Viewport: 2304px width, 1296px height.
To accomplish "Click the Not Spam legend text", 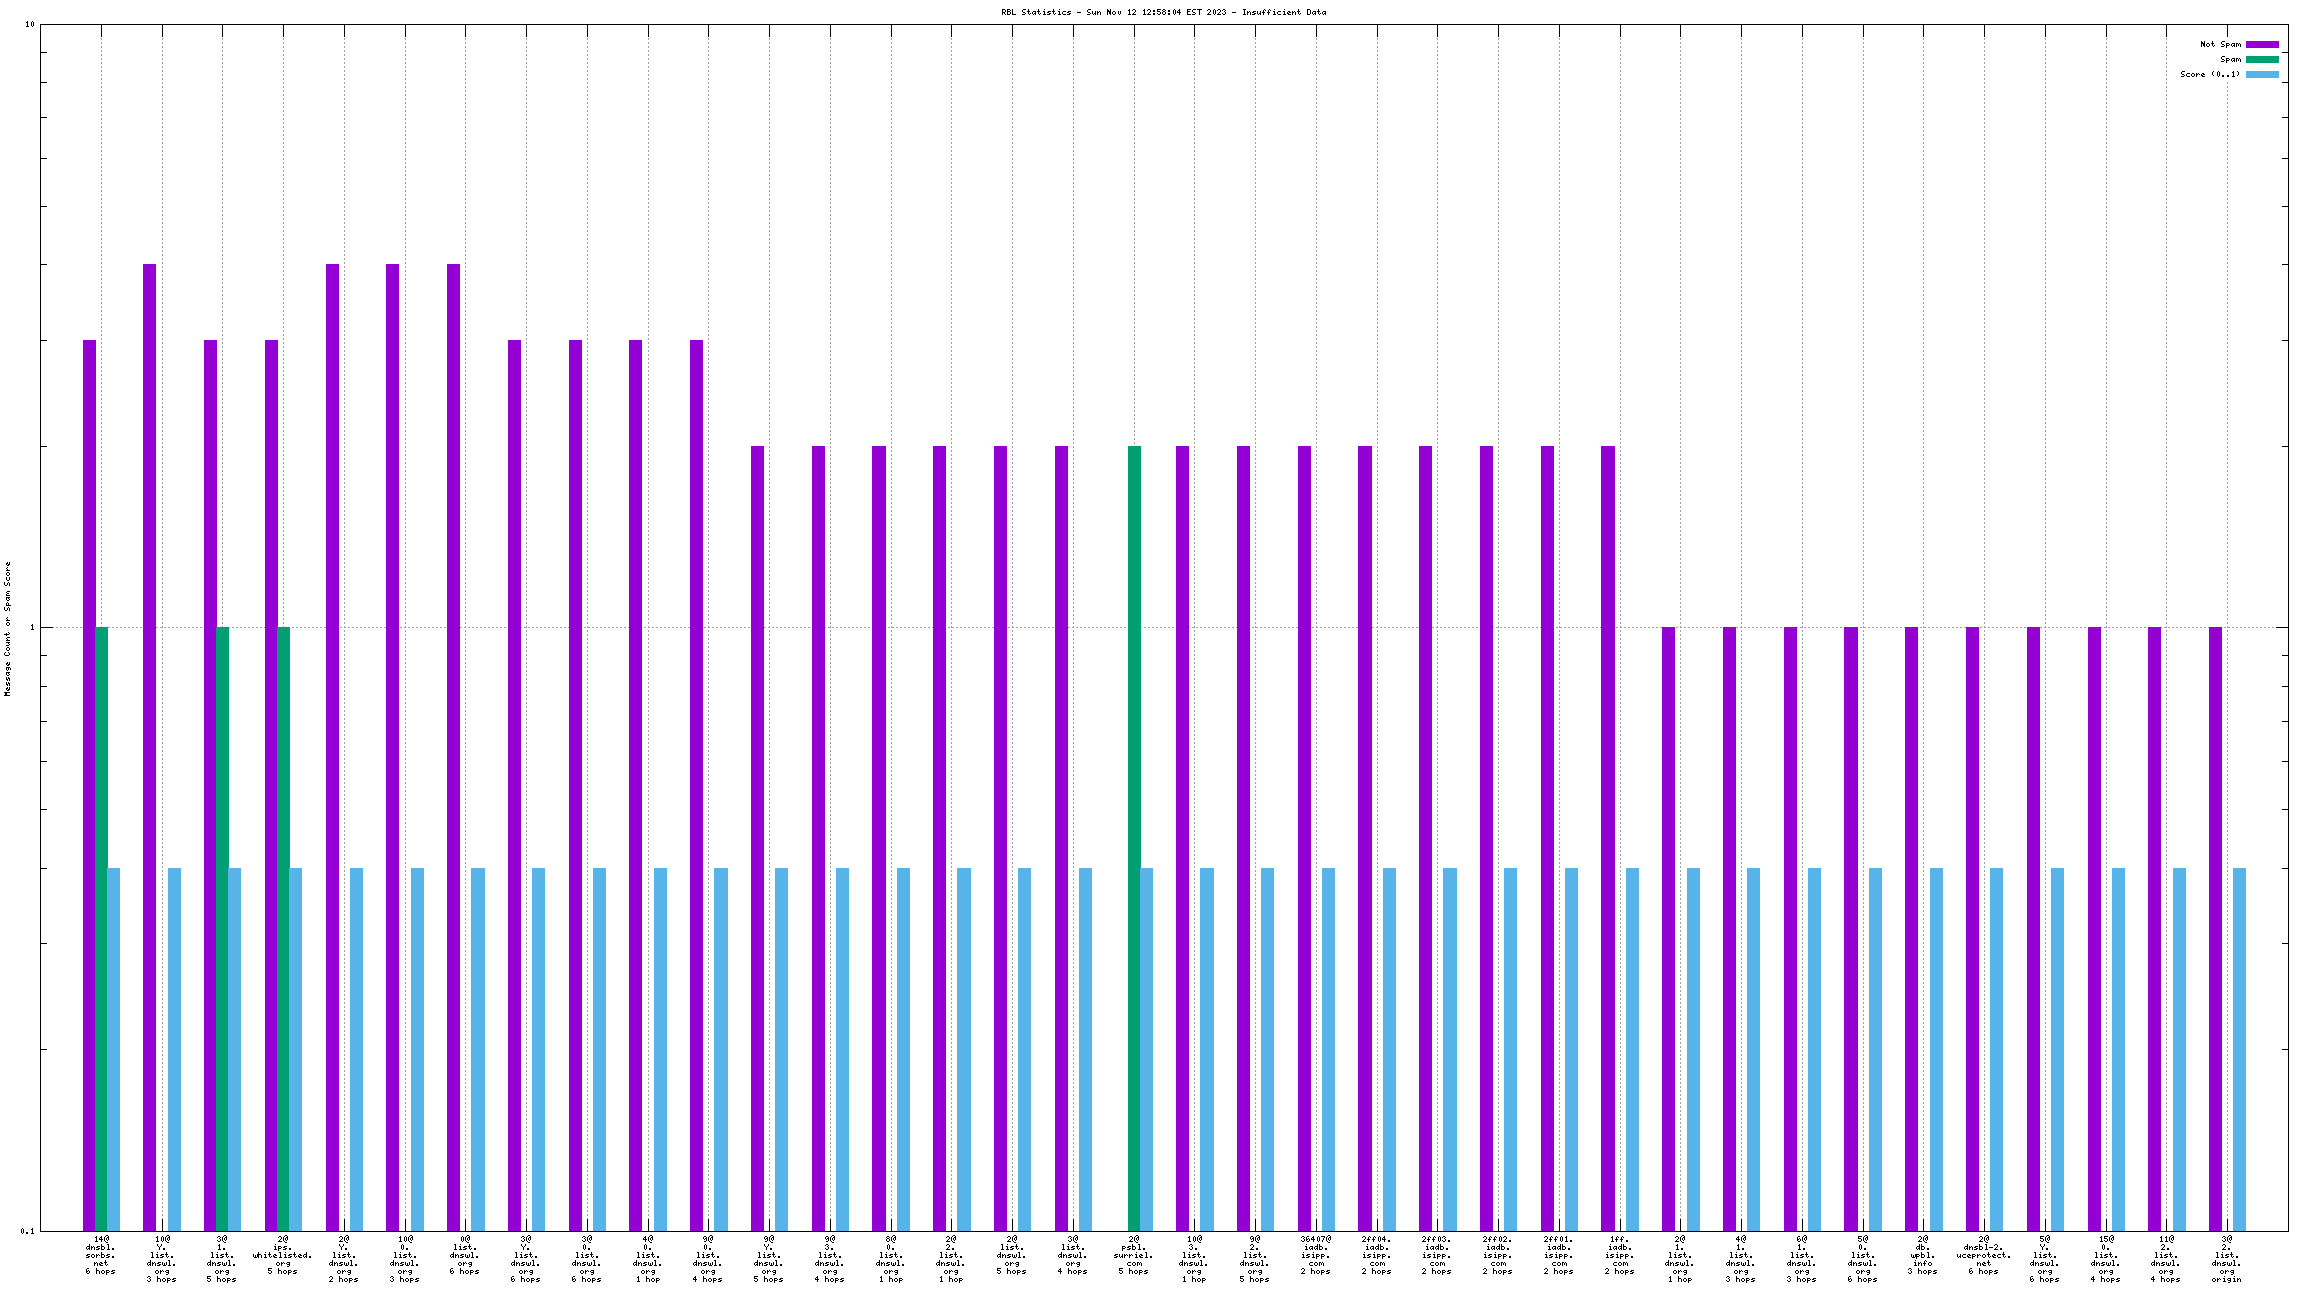I will 2220,44.
